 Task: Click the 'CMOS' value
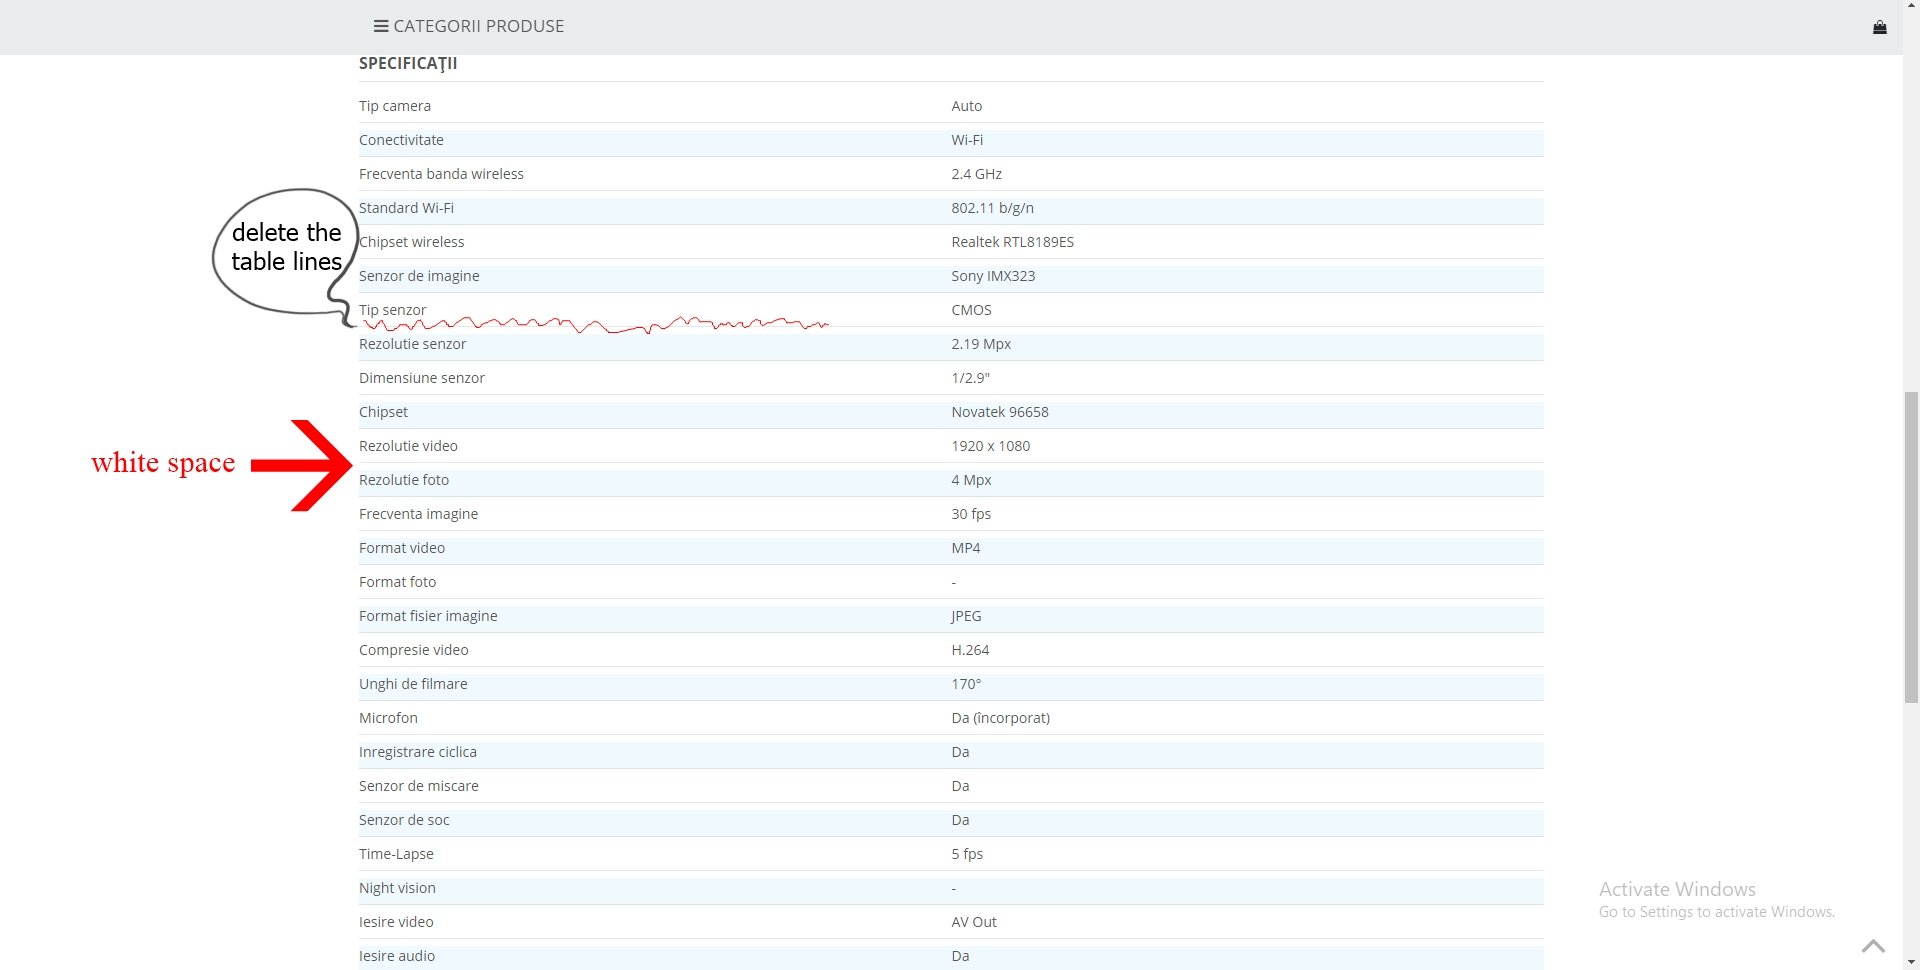971,310
